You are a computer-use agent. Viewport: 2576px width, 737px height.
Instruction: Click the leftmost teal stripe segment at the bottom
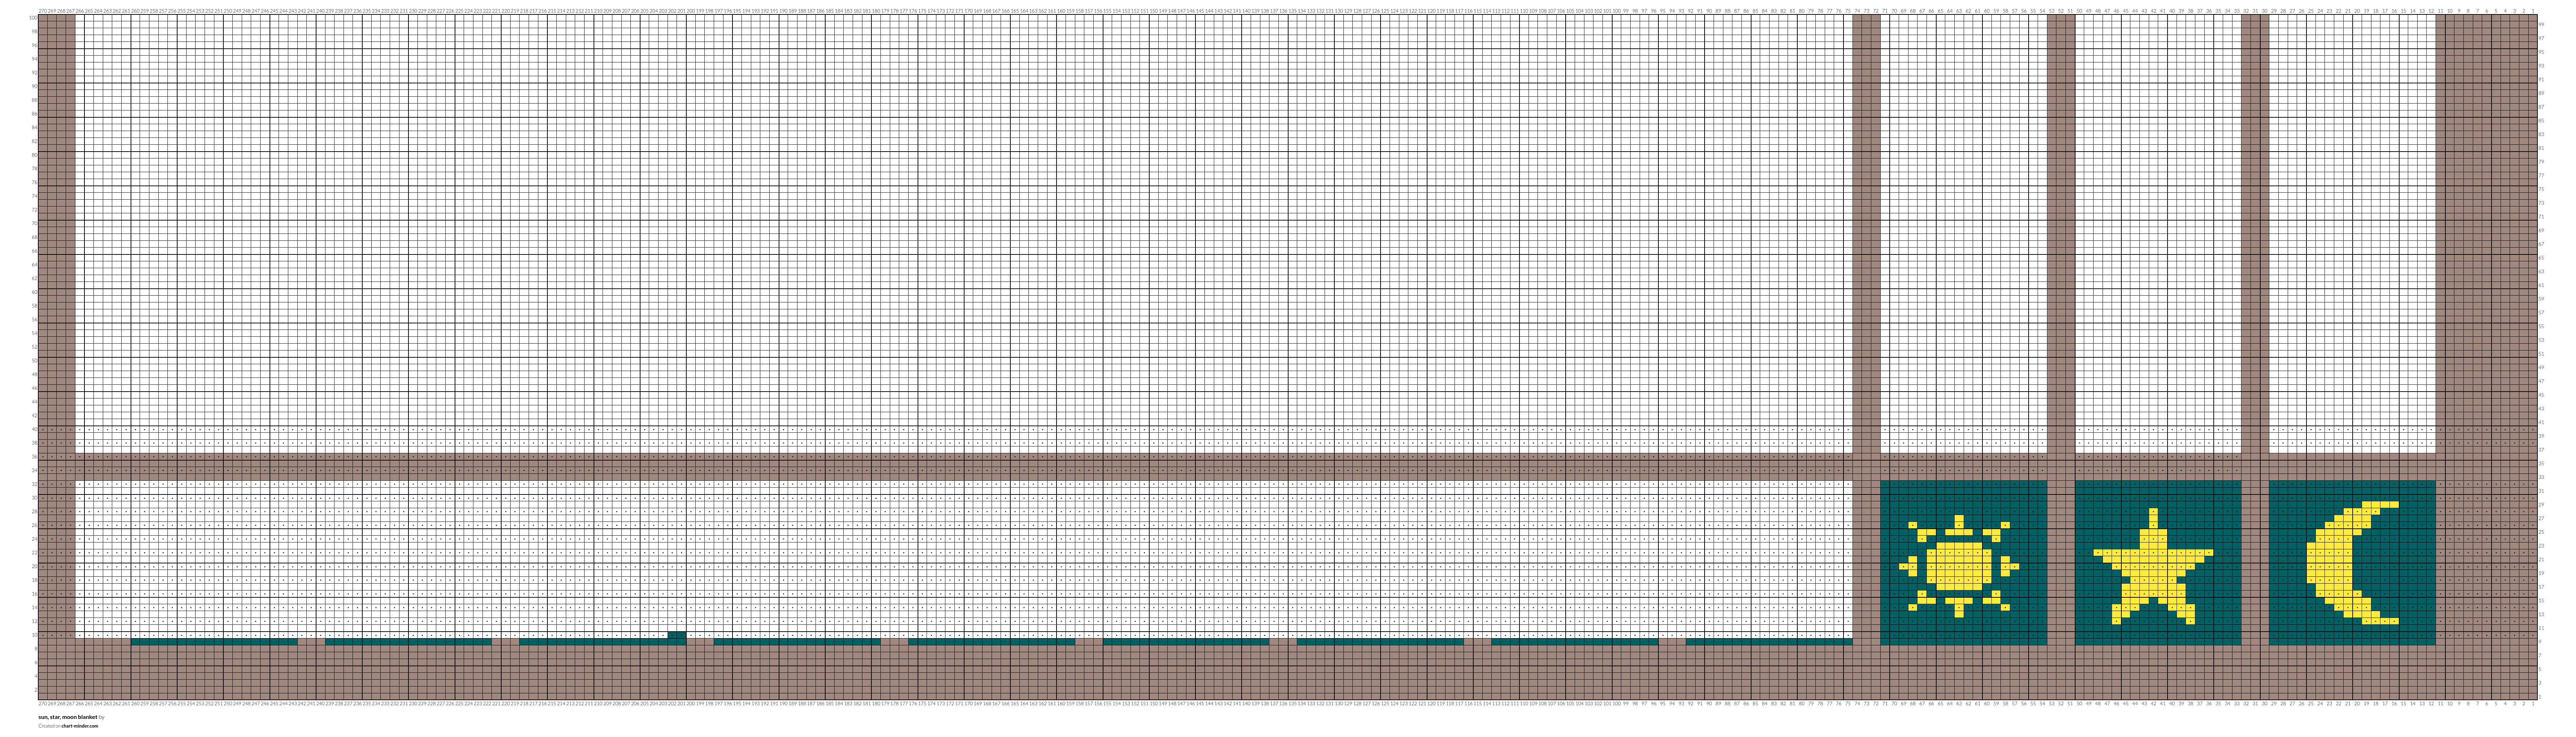pyautogui.click(x=214, y=642)
